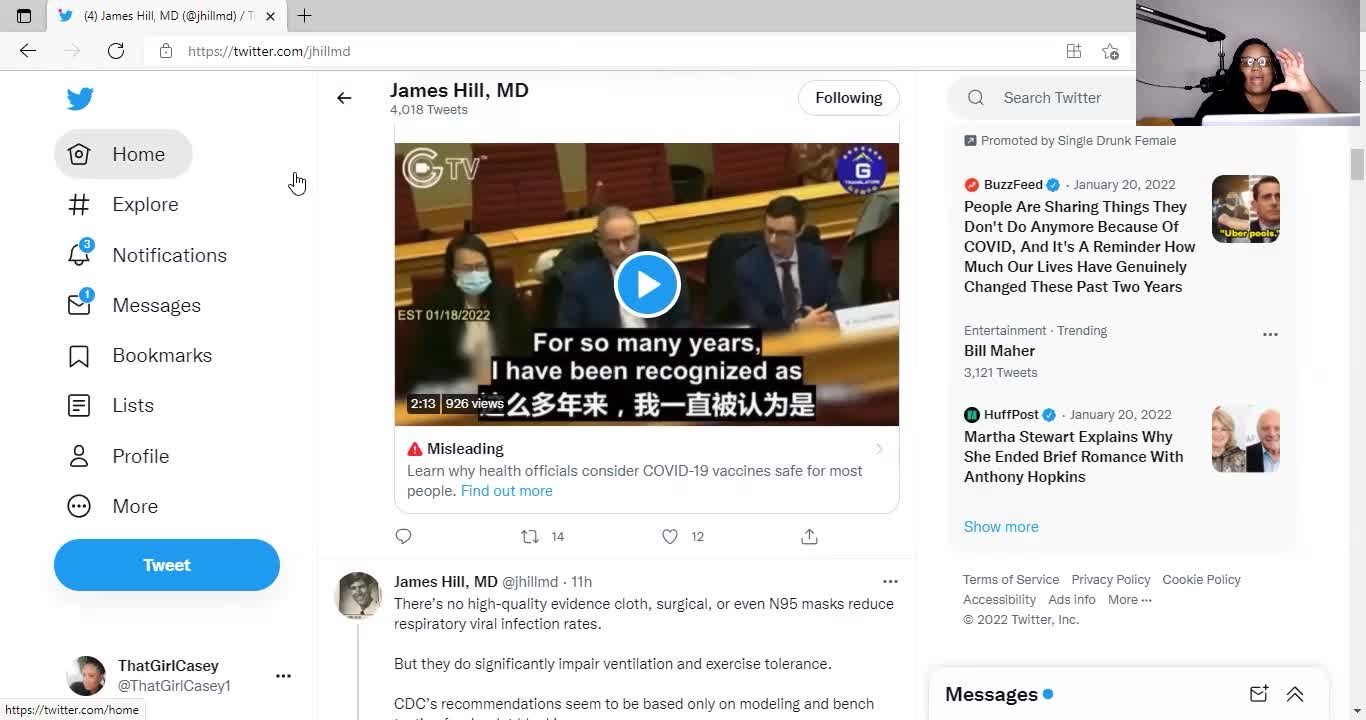
Task: Open HuffPost Martha Stewart article
Action: [1074, 457]
